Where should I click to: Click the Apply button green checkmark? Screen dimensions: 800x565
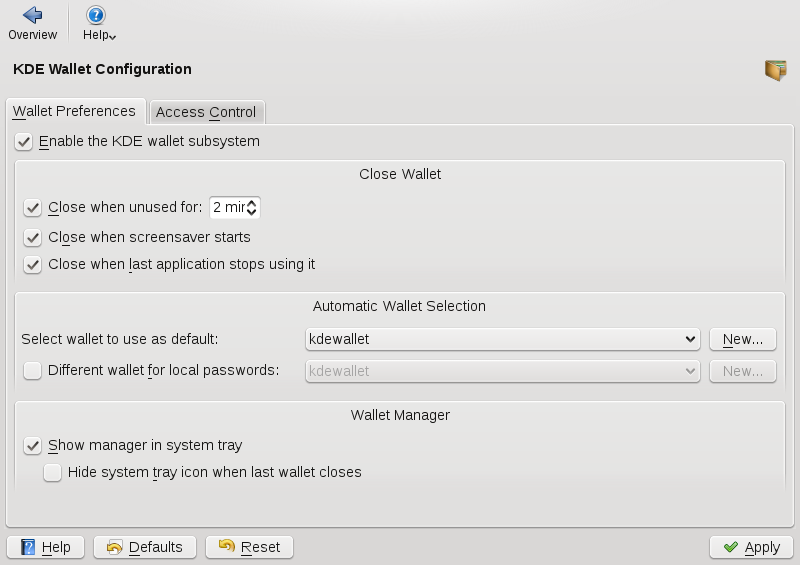pyautogui.click(x=731, y=547)
